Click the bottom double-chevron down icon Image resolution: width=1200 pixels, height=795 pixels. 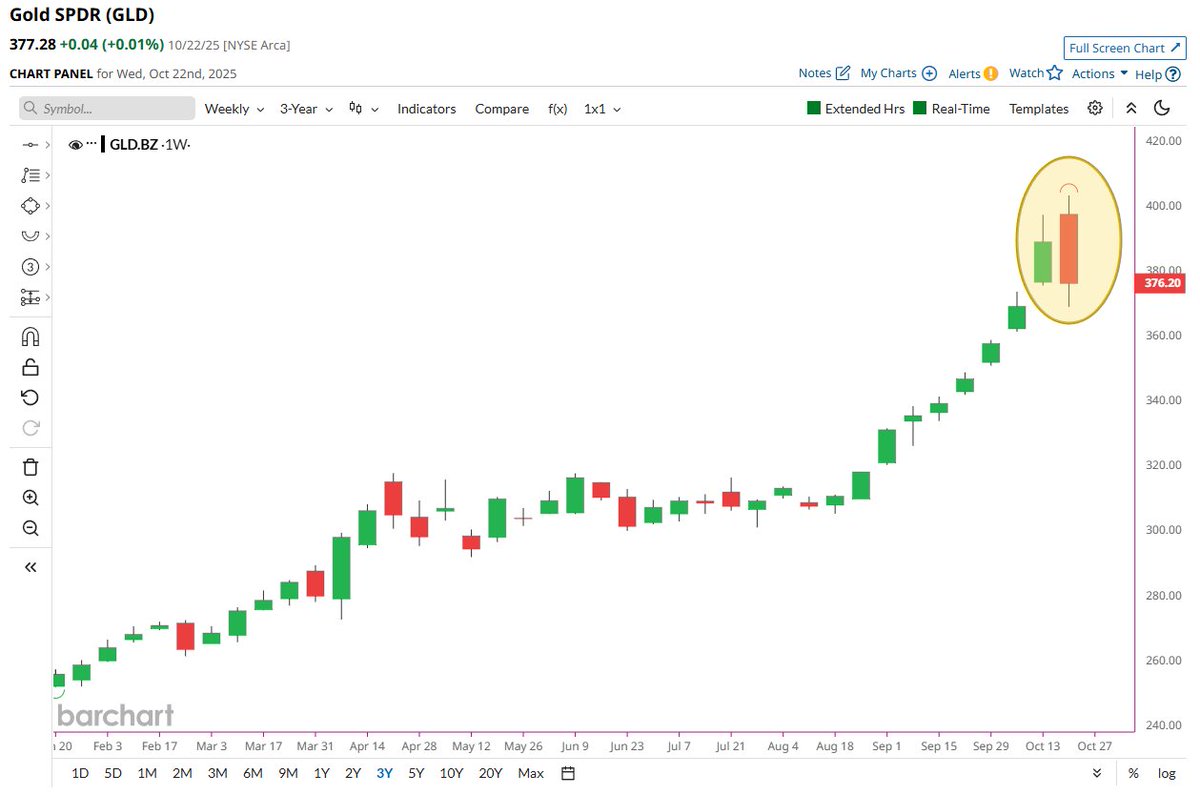1097,773
